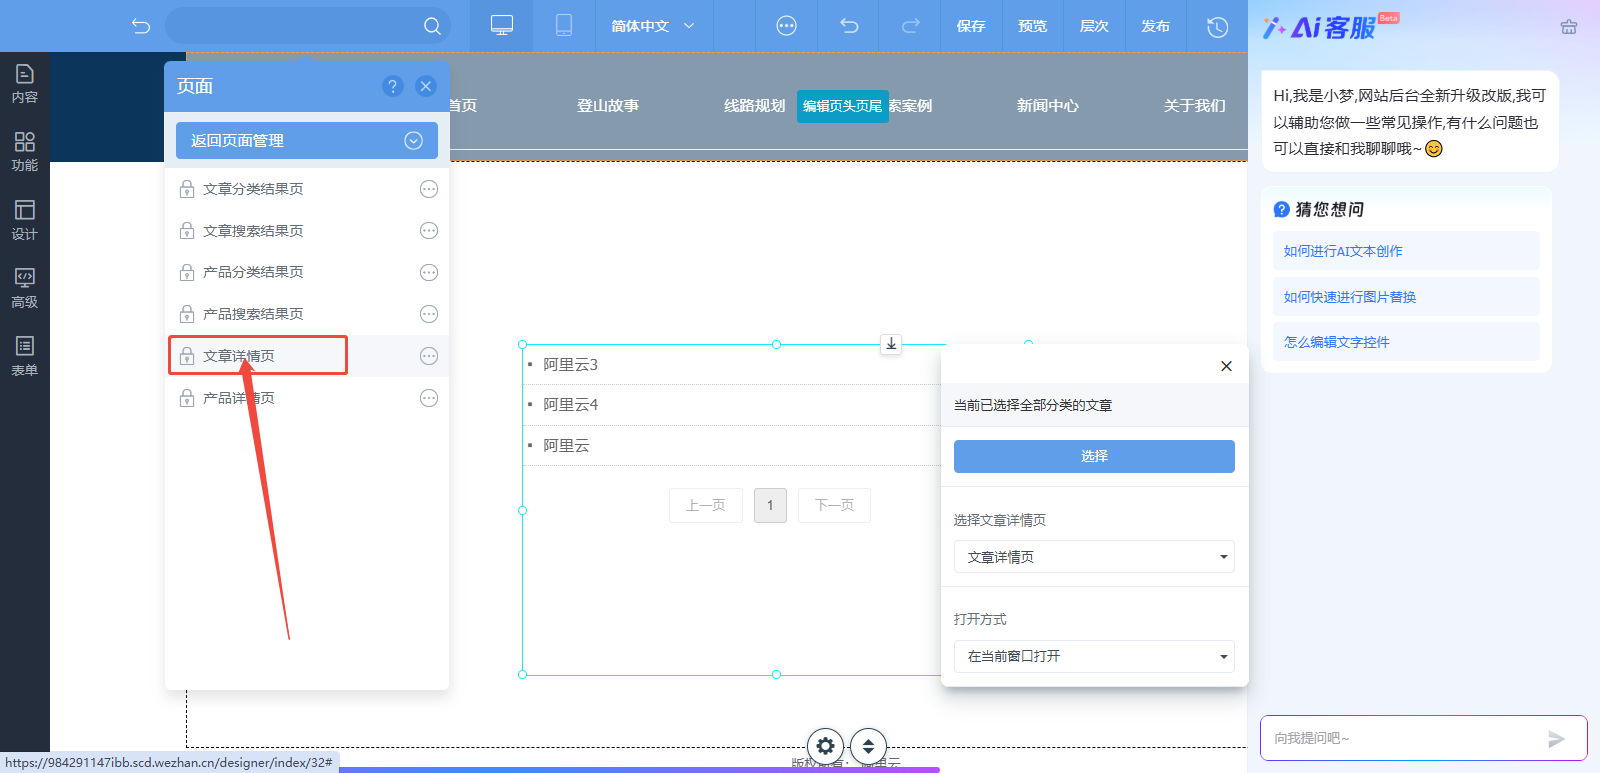Click the search magnifier icon
The height and width of the screenshot is (773, 1600).
coord(432,26)
